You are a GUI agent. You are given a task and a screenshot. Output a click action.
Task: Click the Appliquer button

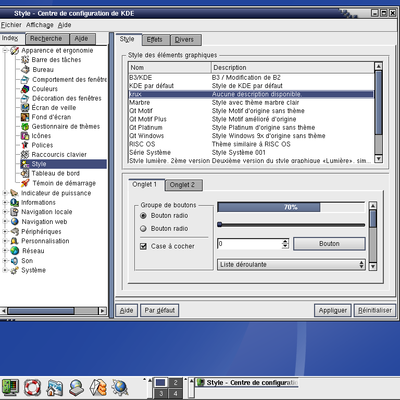pos(333,310)
